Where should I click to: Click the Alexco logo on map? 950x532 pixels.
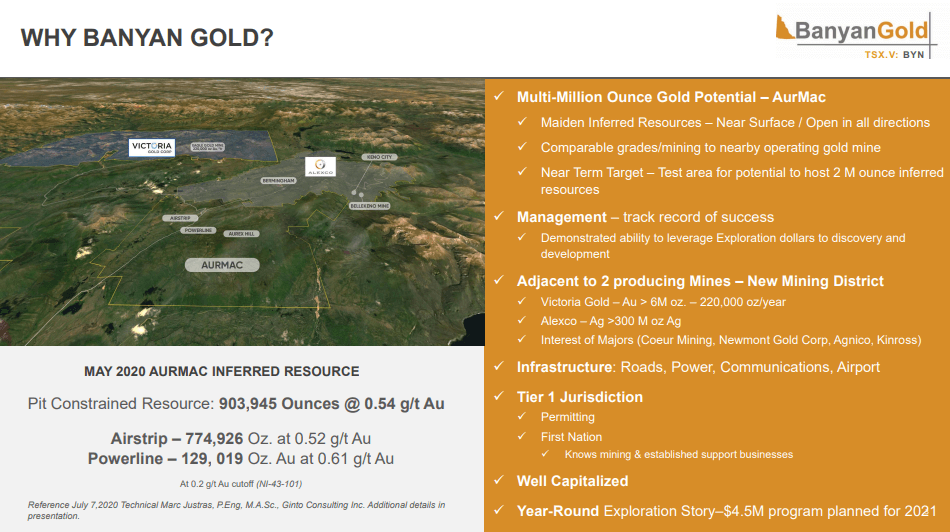320,166
